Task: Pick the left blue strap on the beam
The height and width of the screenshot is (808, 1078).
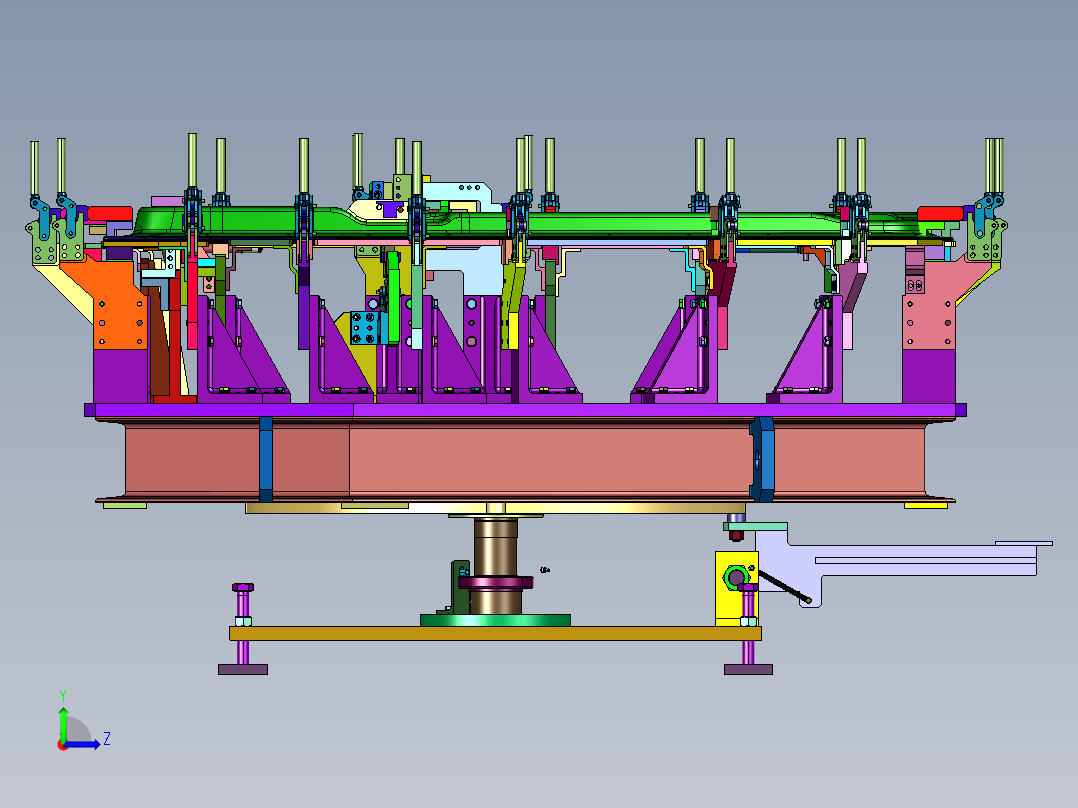Action: [x=266, y=459]
